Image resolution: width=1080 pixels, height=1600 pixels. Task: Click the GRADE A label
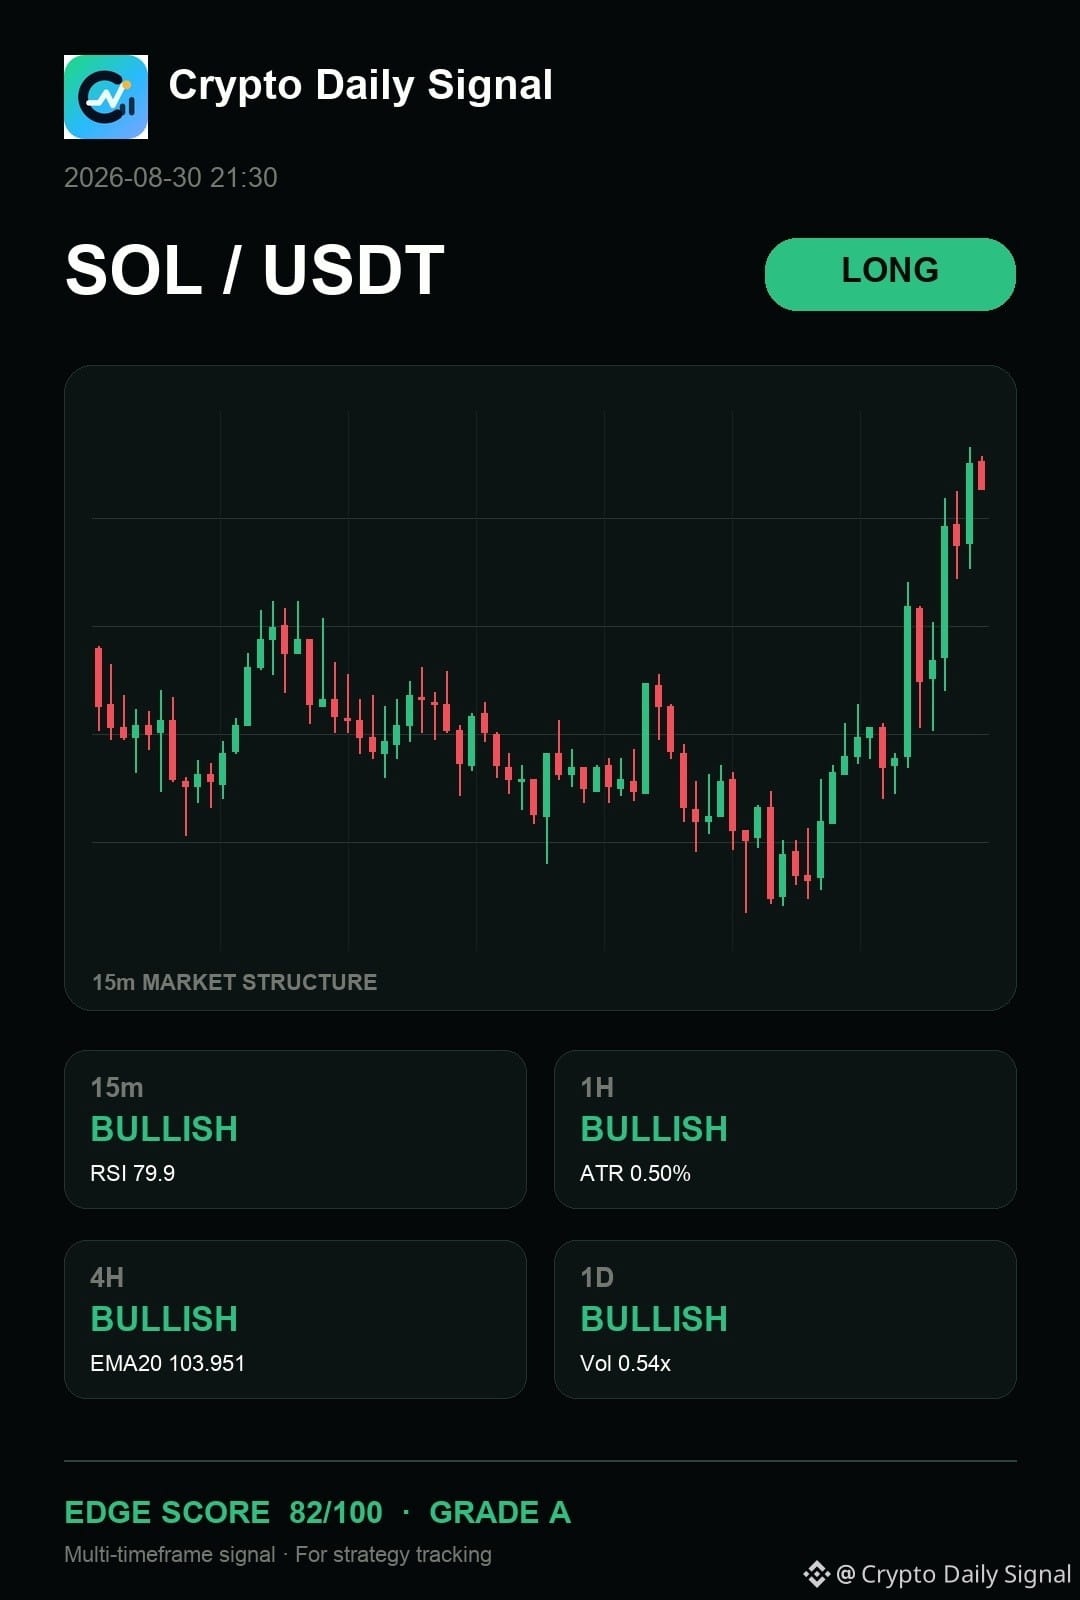point(500,1512)
